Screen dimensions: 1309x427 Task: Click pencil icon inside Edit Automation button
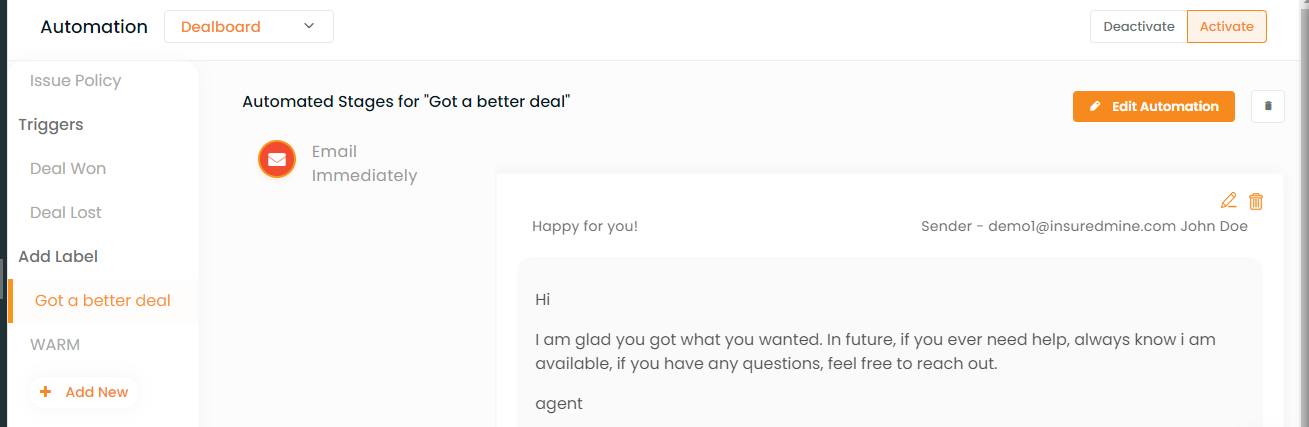click(x=1096, y=106)
